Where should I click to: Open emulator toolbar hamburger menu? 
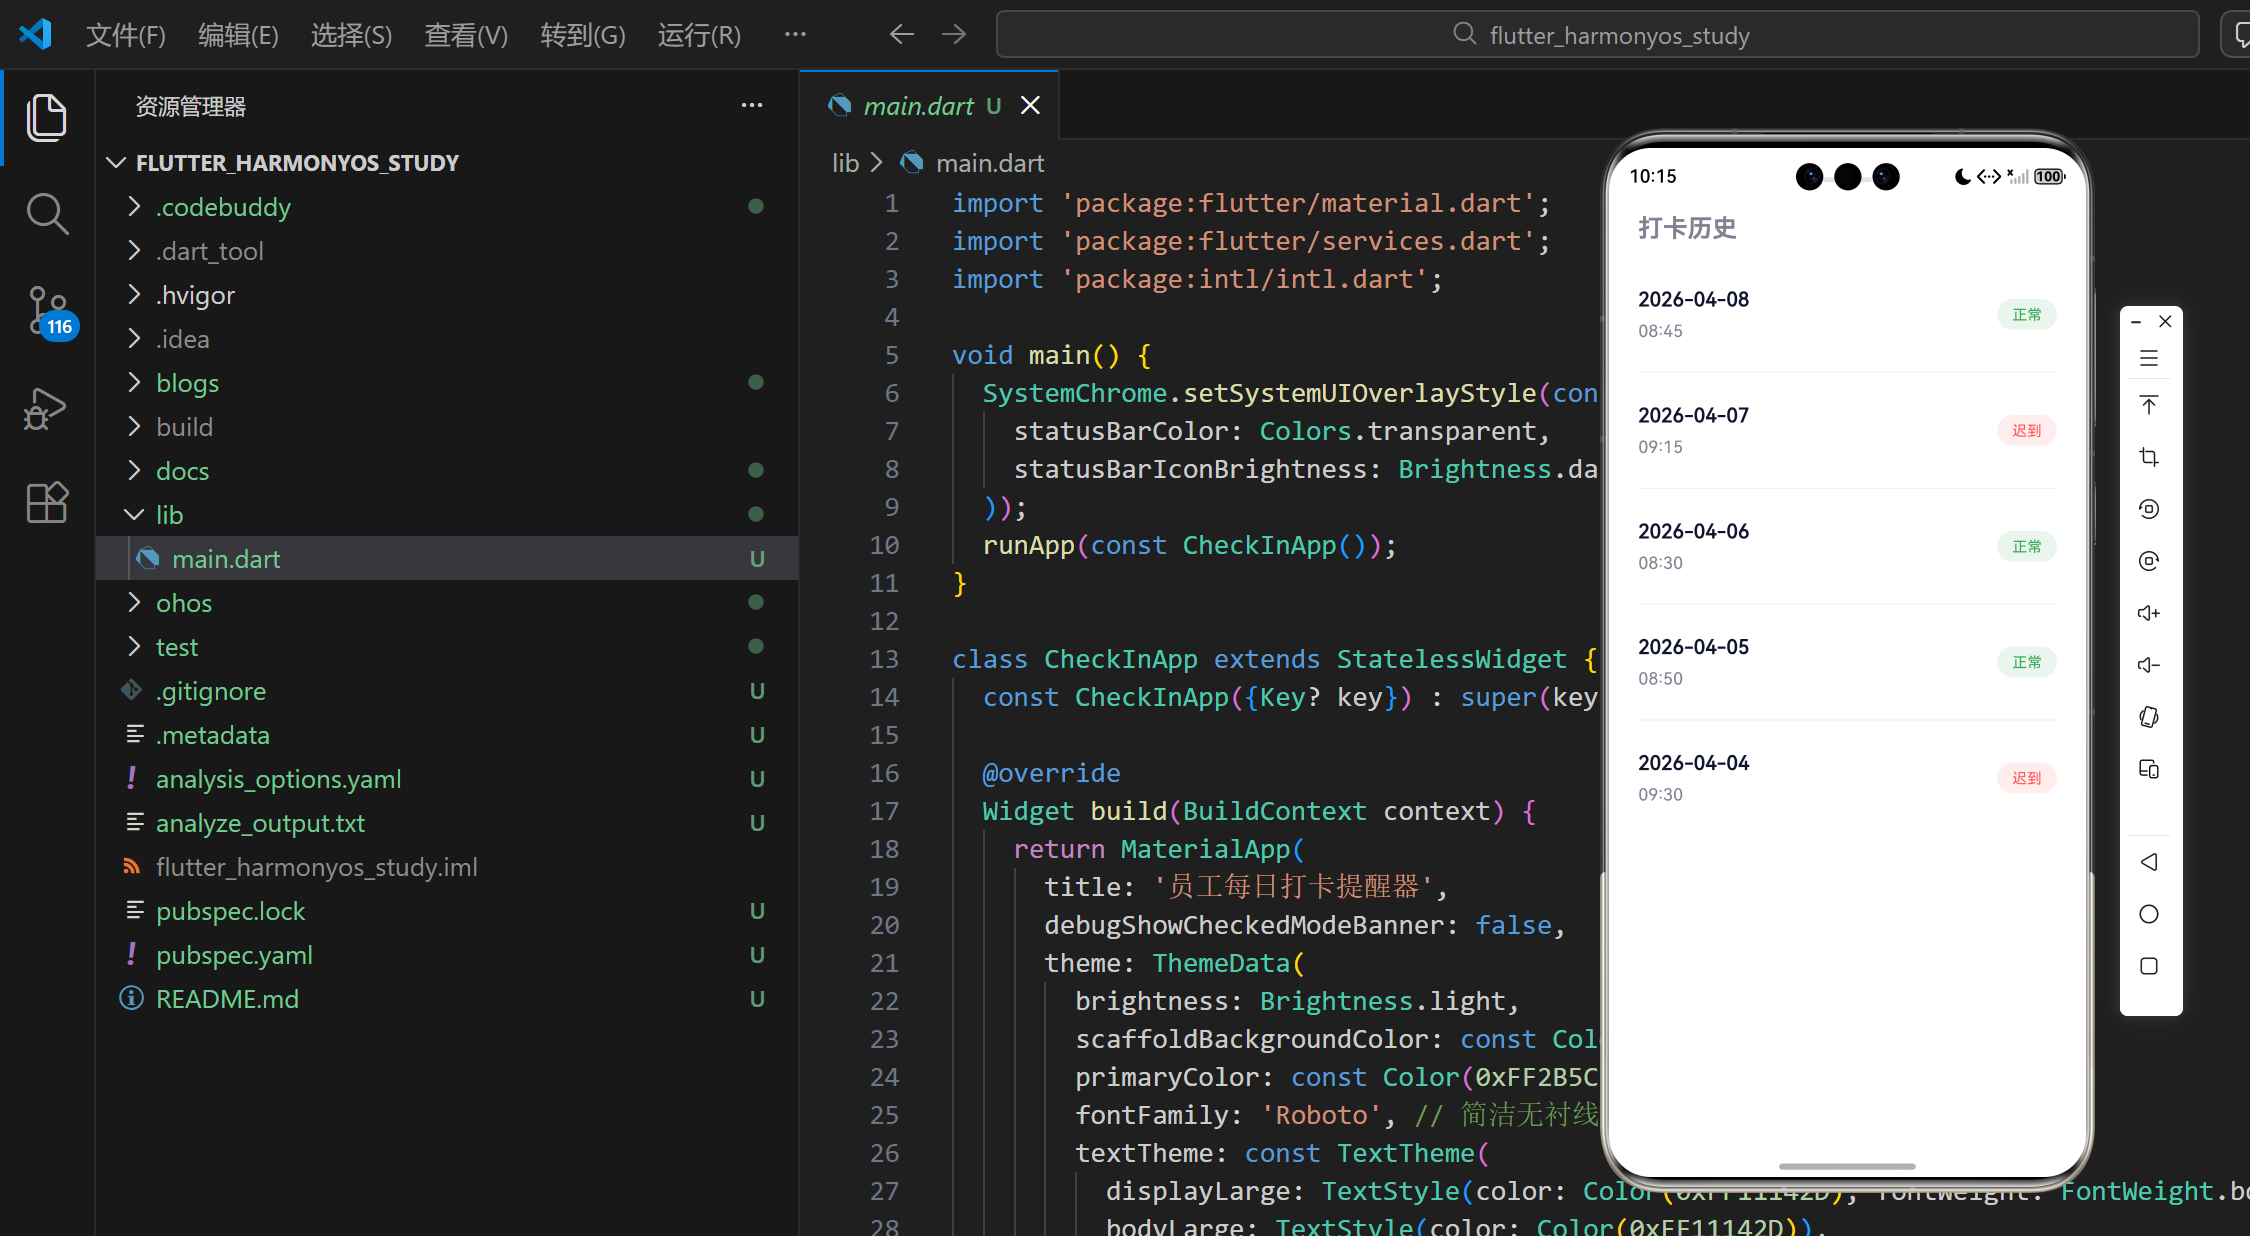pos(2149,358)
